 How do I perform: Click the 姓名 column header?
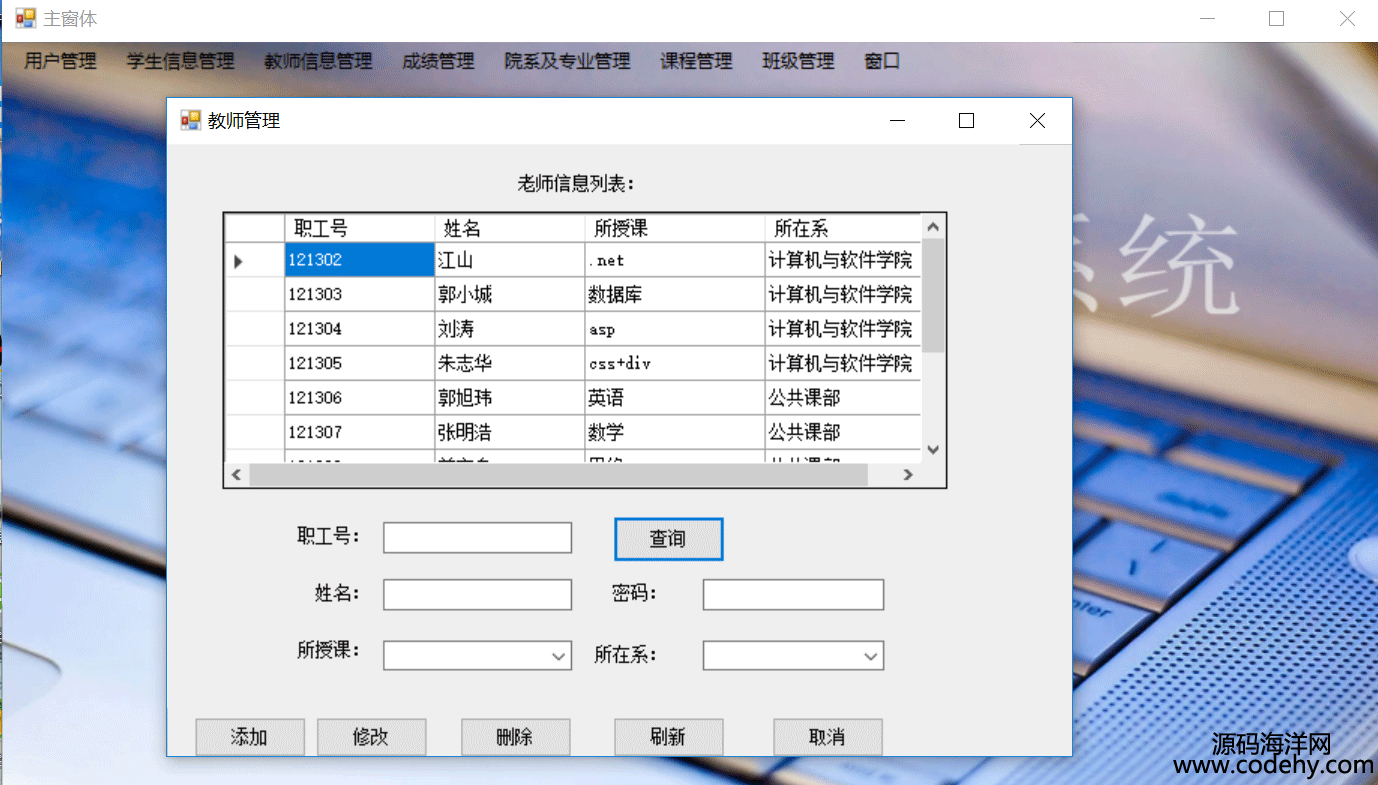pyautogui.click(x=510, y=228)
